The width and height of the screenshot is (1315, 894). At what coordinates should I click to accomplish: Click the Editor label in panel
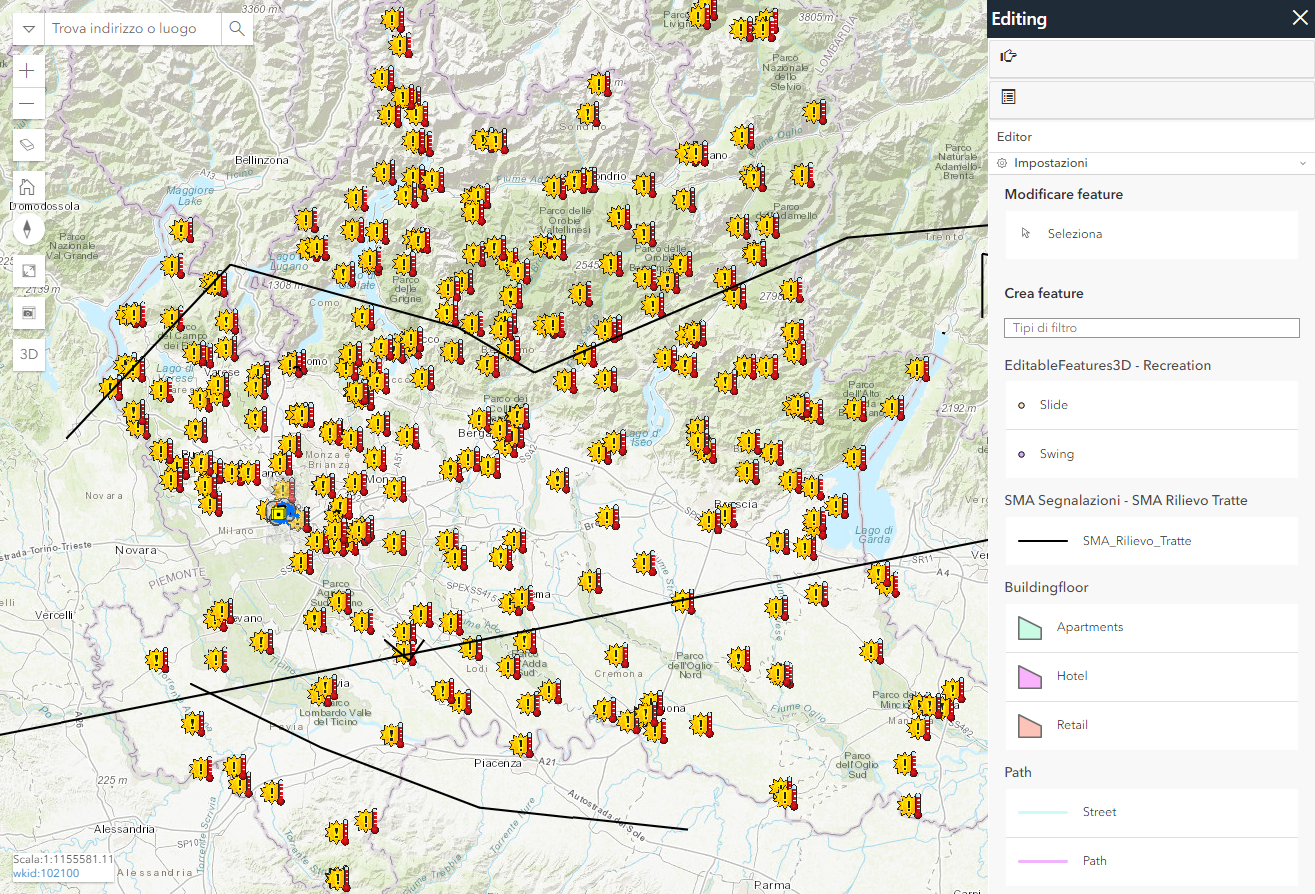pos(1014,137)
